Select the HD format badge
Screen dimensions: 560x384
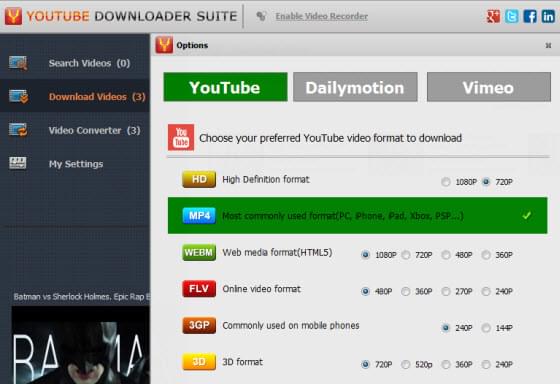click(x=199, y=179)
